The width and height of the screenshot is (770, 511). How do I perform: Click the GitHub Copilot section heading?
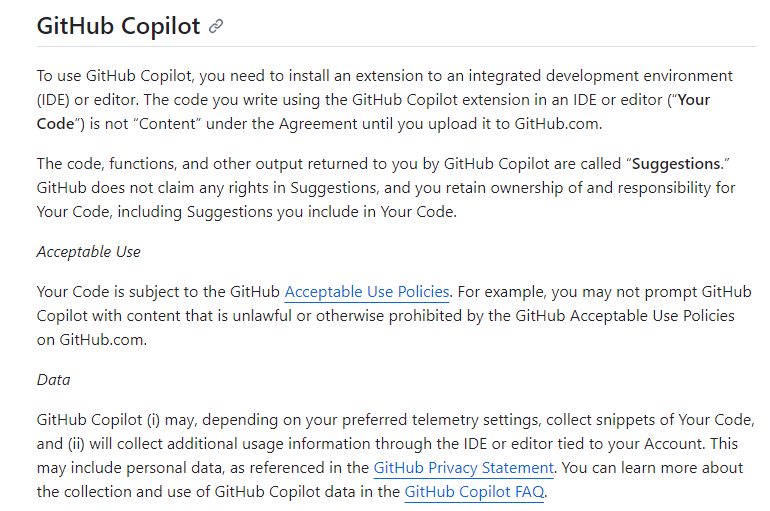point(118,26)
